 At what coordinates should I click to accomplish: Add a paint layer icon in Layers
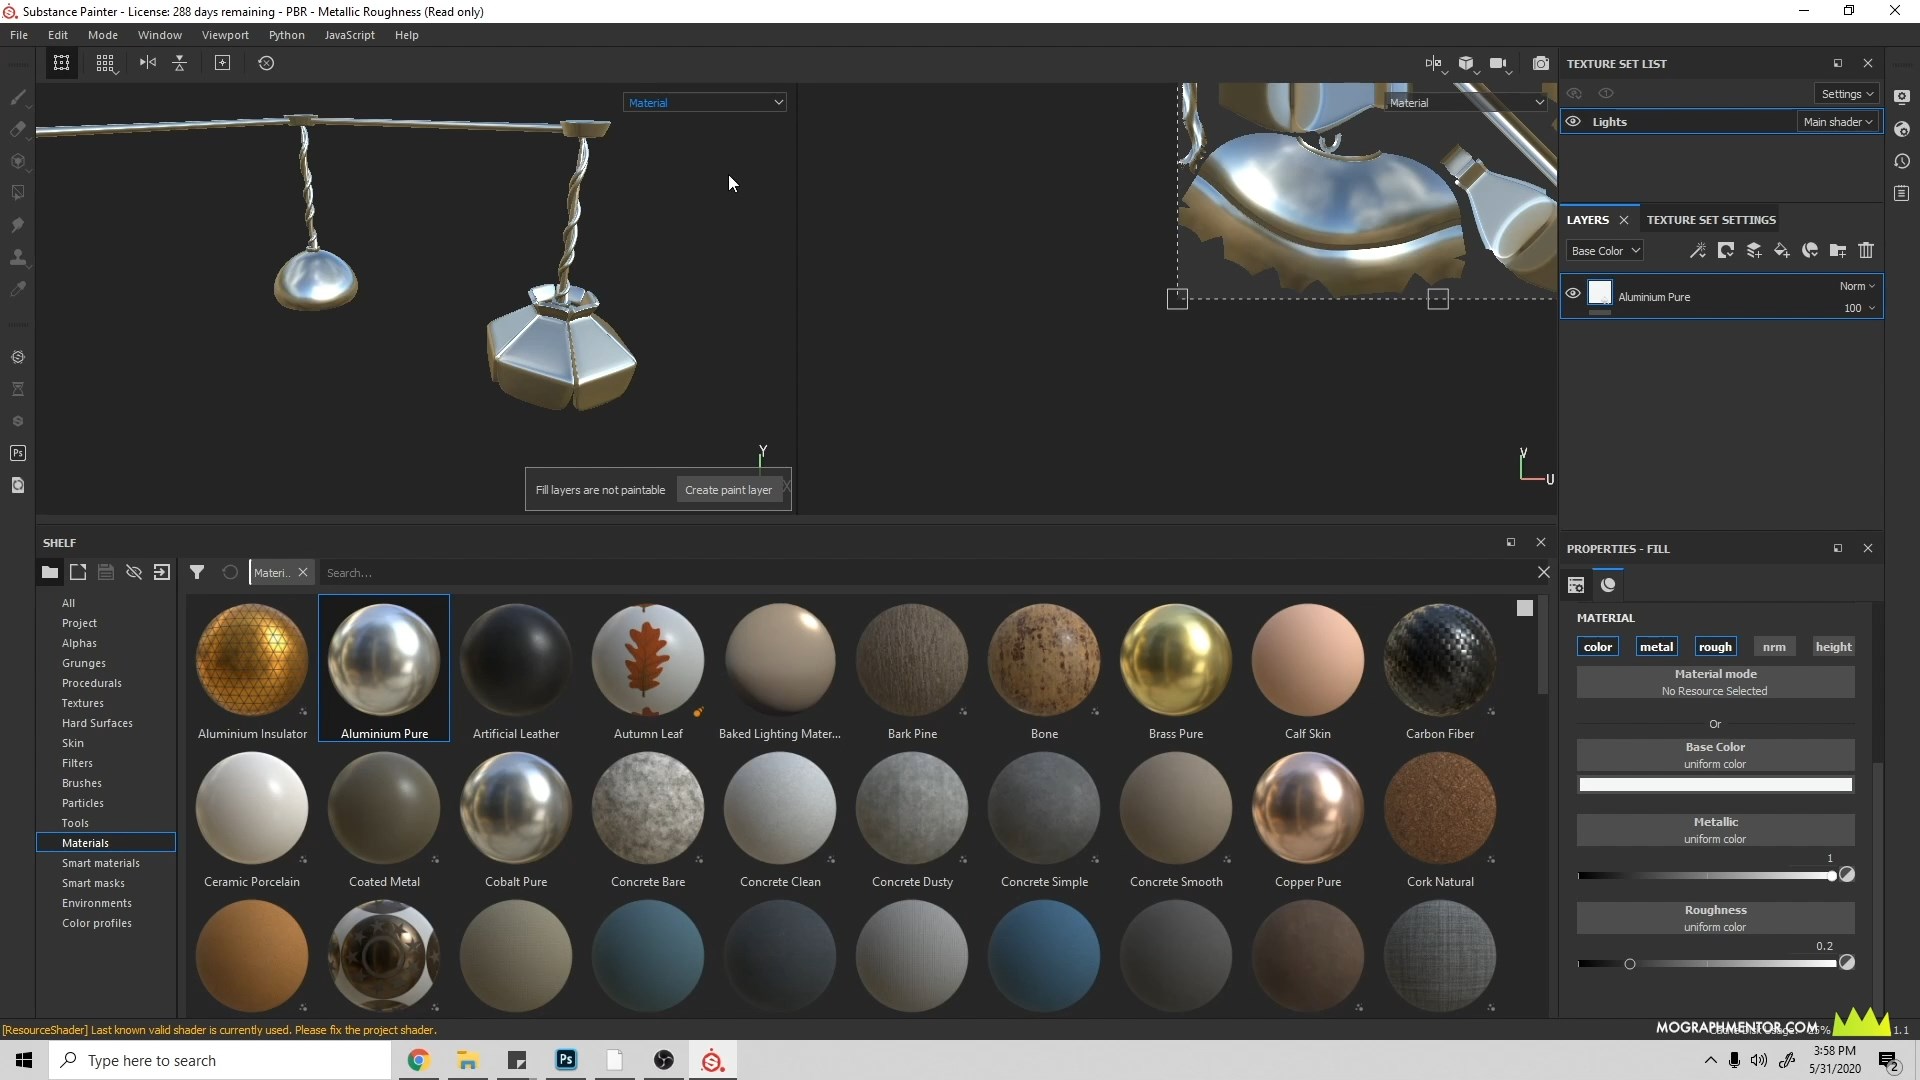1754,251
